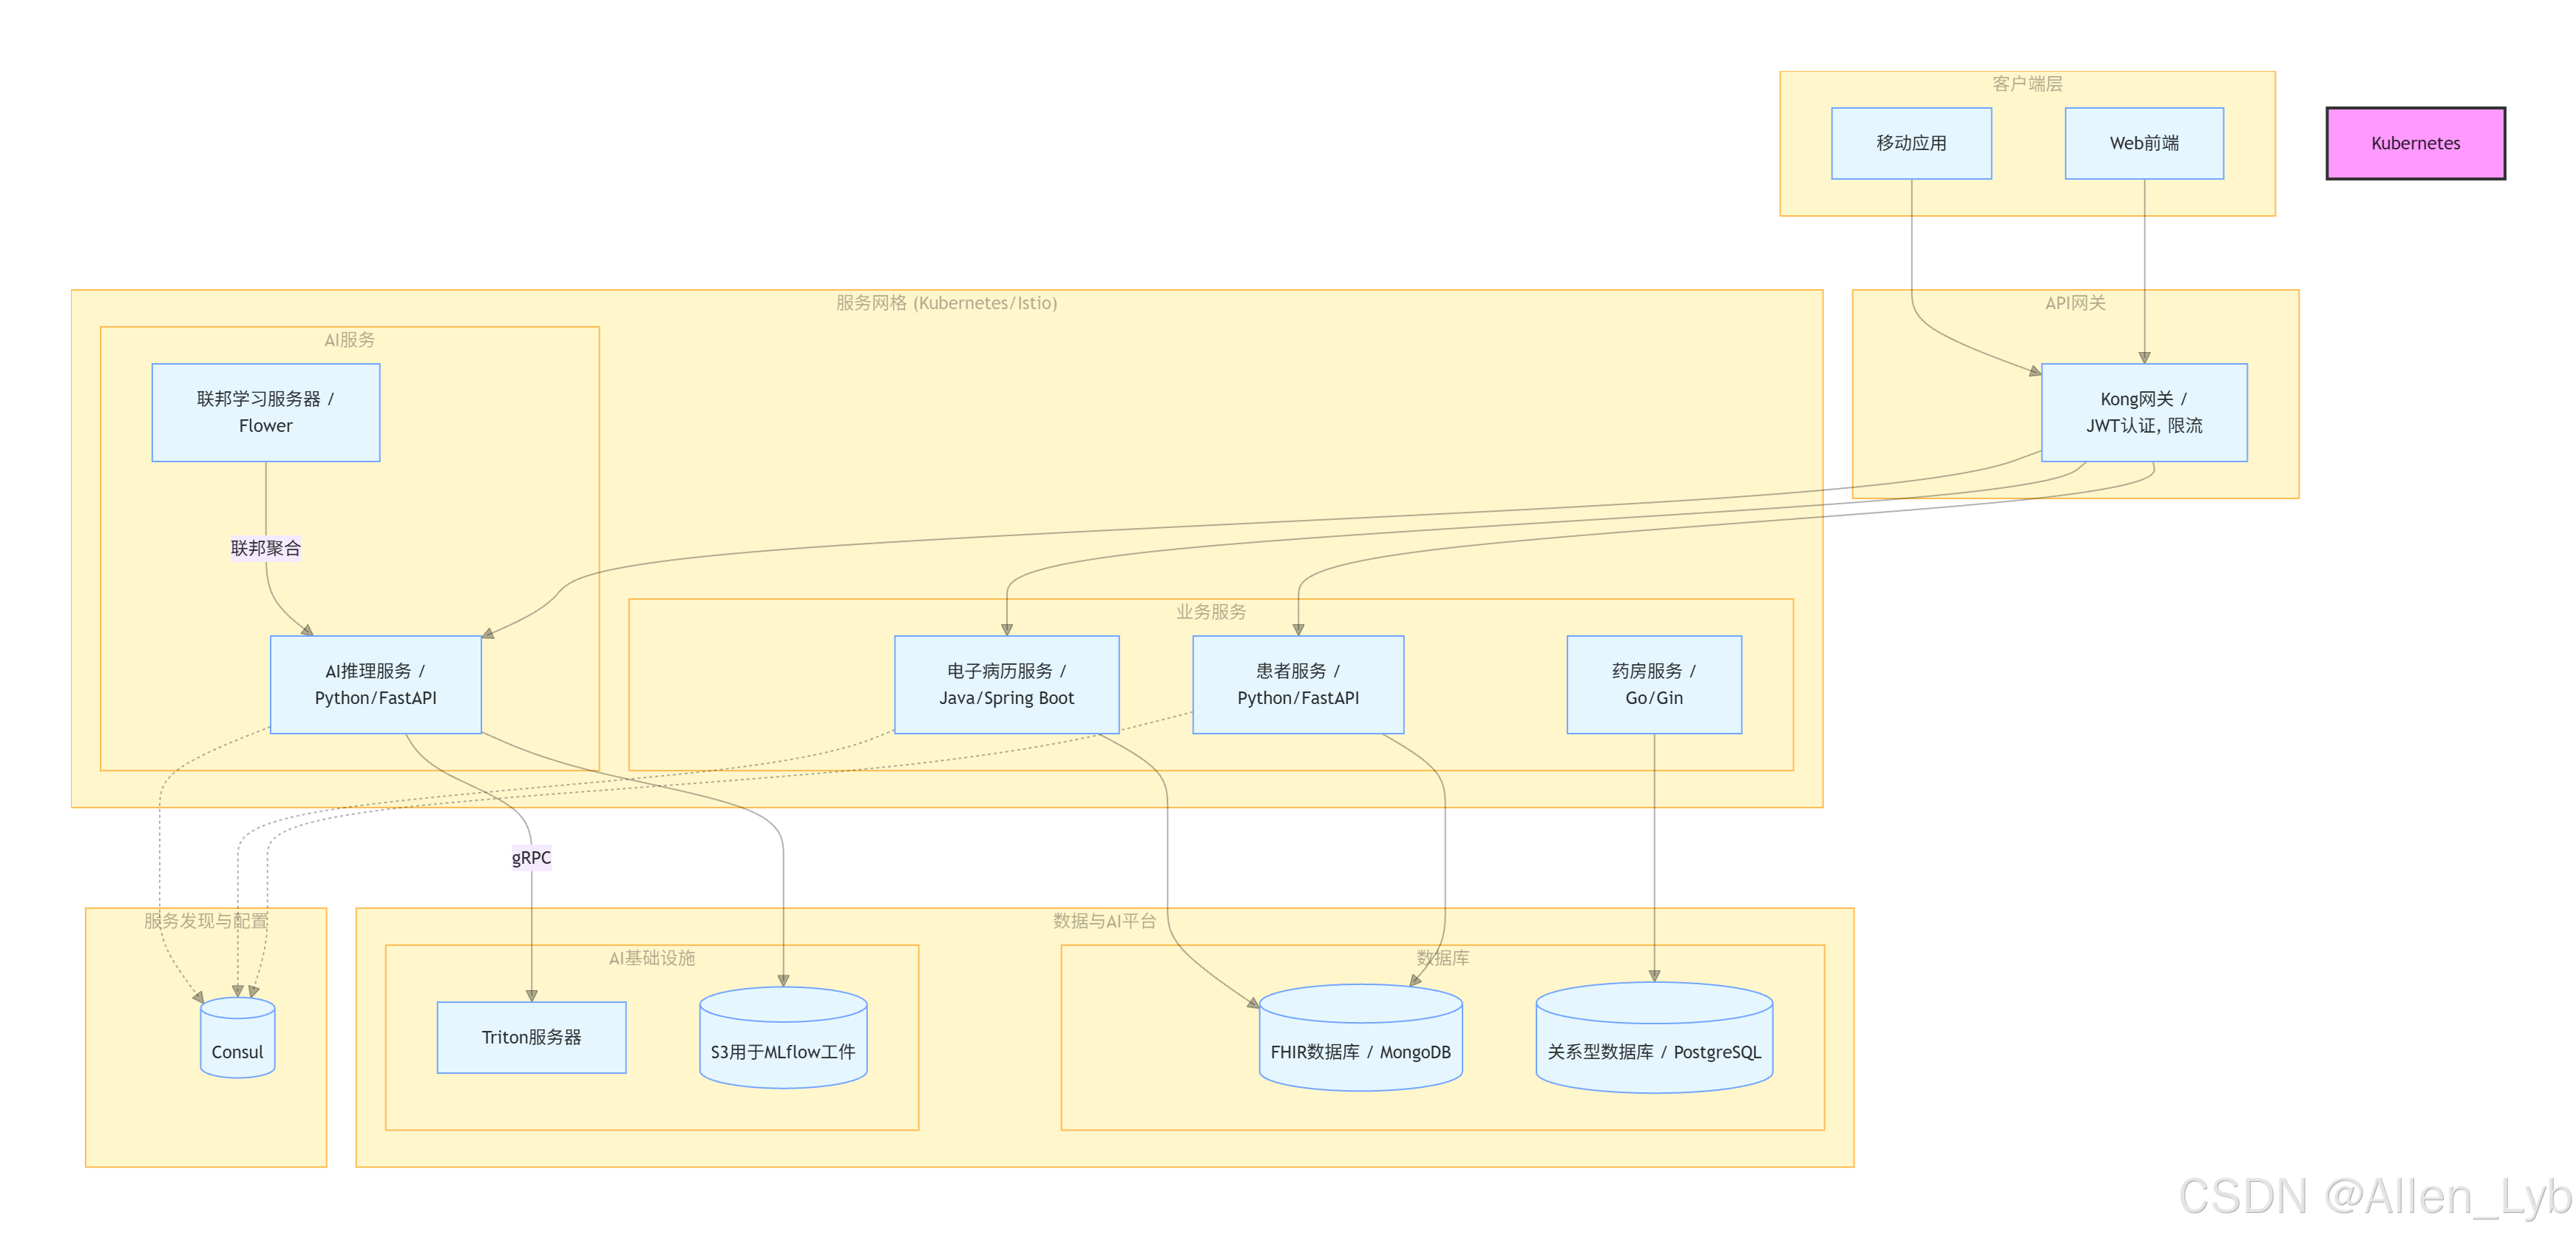Click the pink Kubernetes node
This screenshot has height=1238, width=2576.
point(2415,143)
